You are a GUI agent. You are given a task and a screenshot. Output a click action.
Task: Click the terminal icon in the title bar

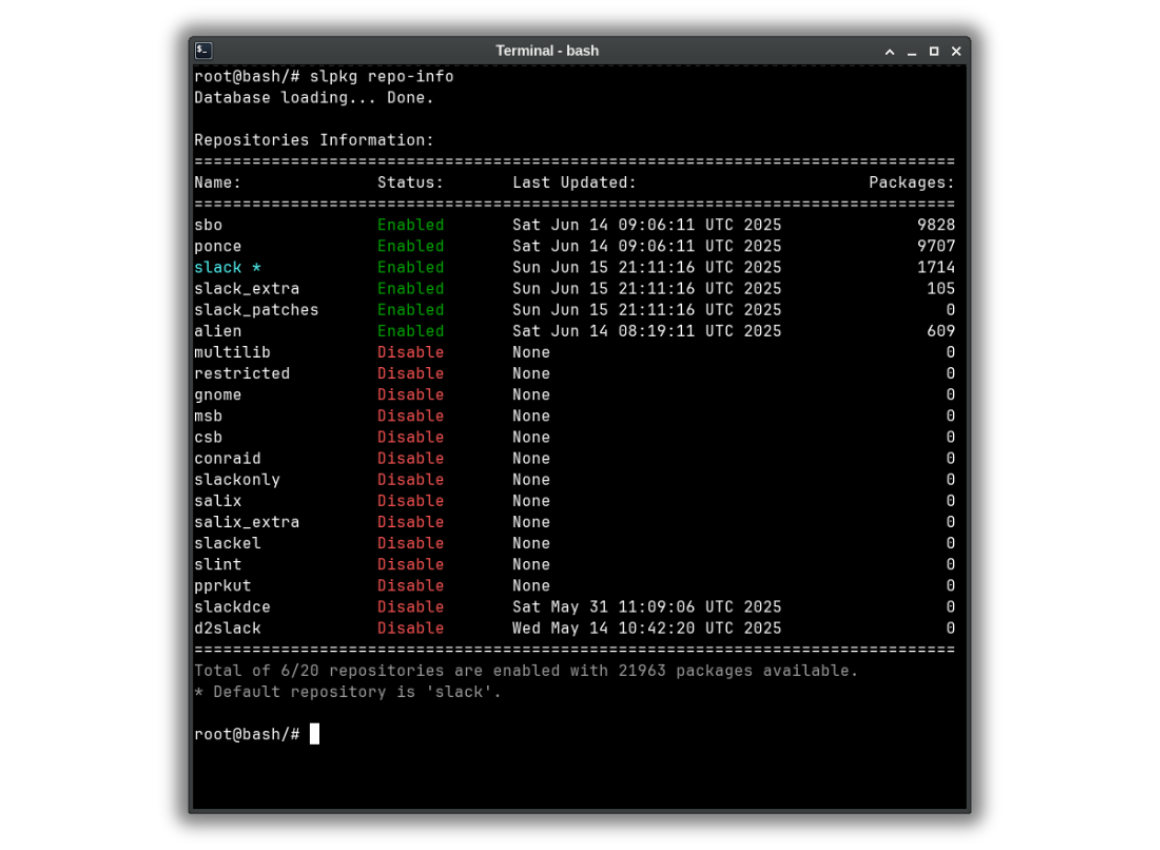(203, 50)
